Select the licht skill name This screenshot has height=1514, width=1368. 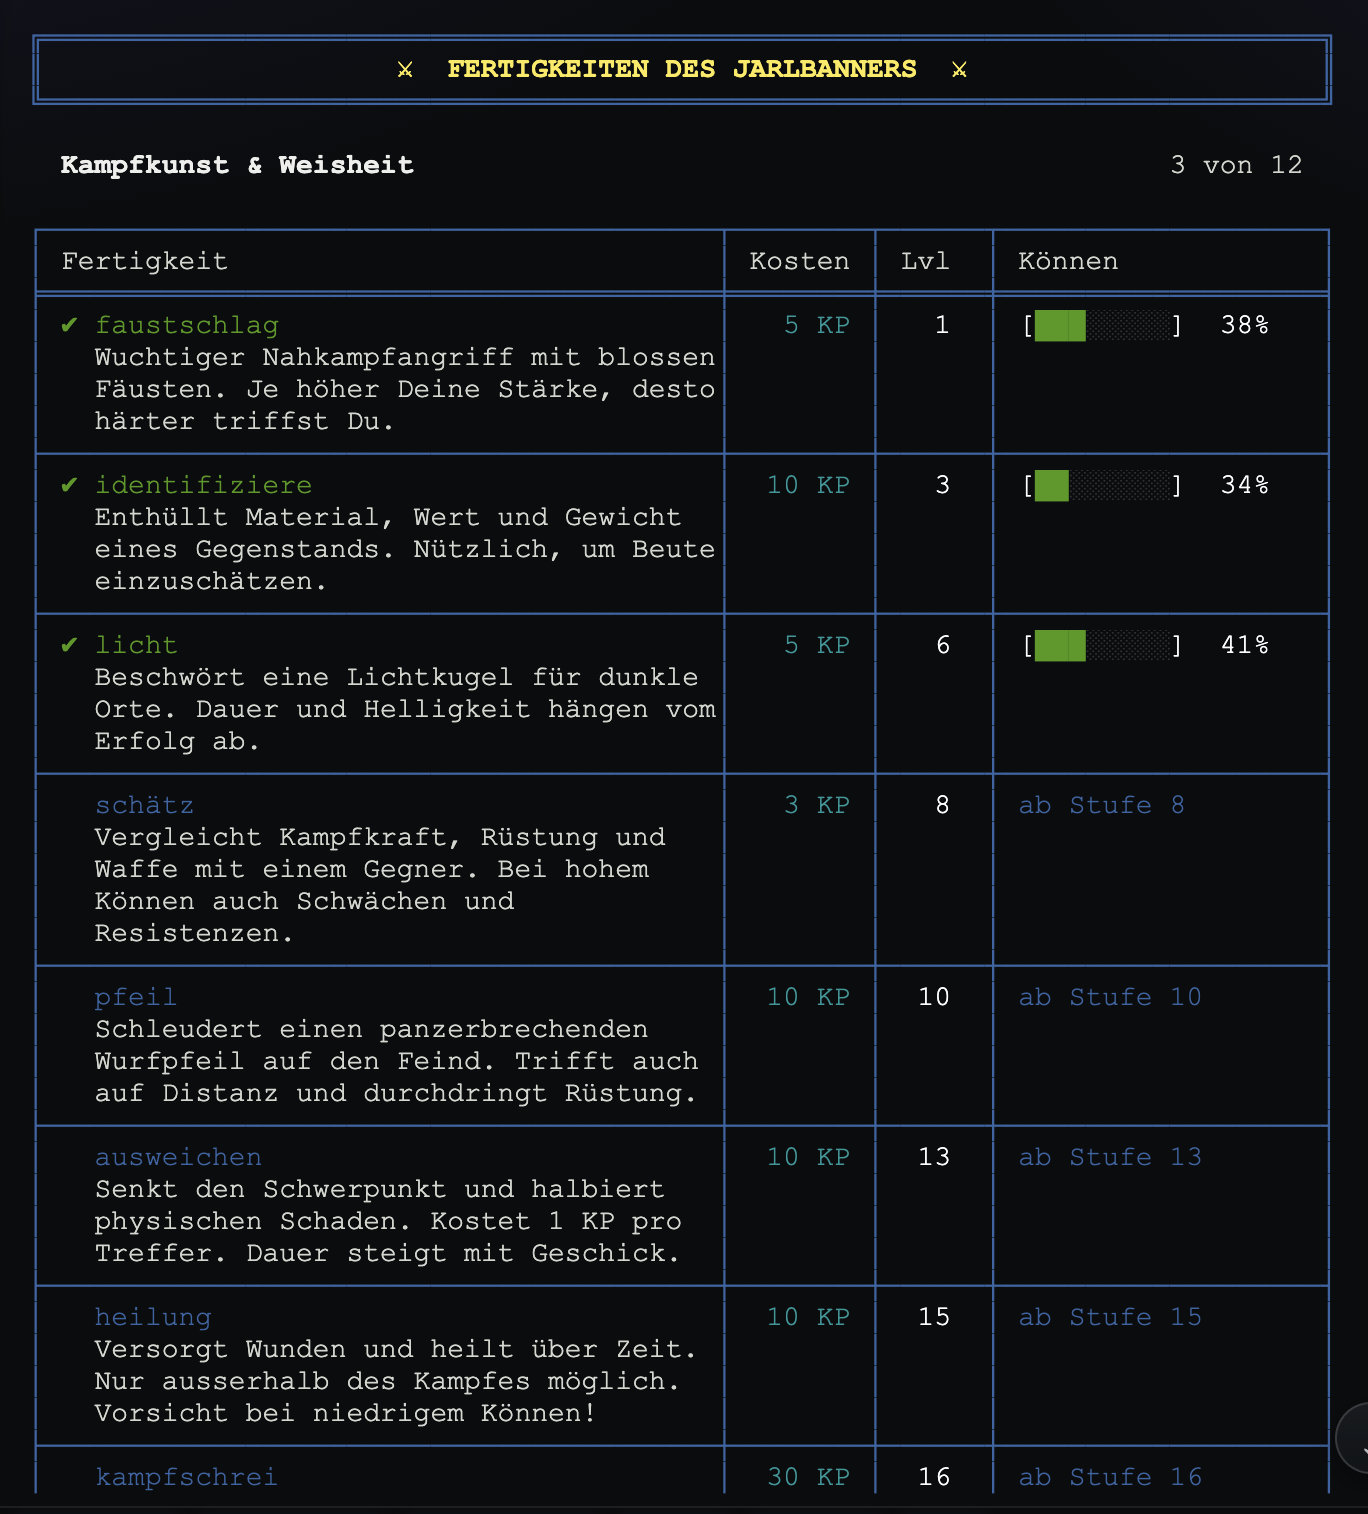pos(136,645)
